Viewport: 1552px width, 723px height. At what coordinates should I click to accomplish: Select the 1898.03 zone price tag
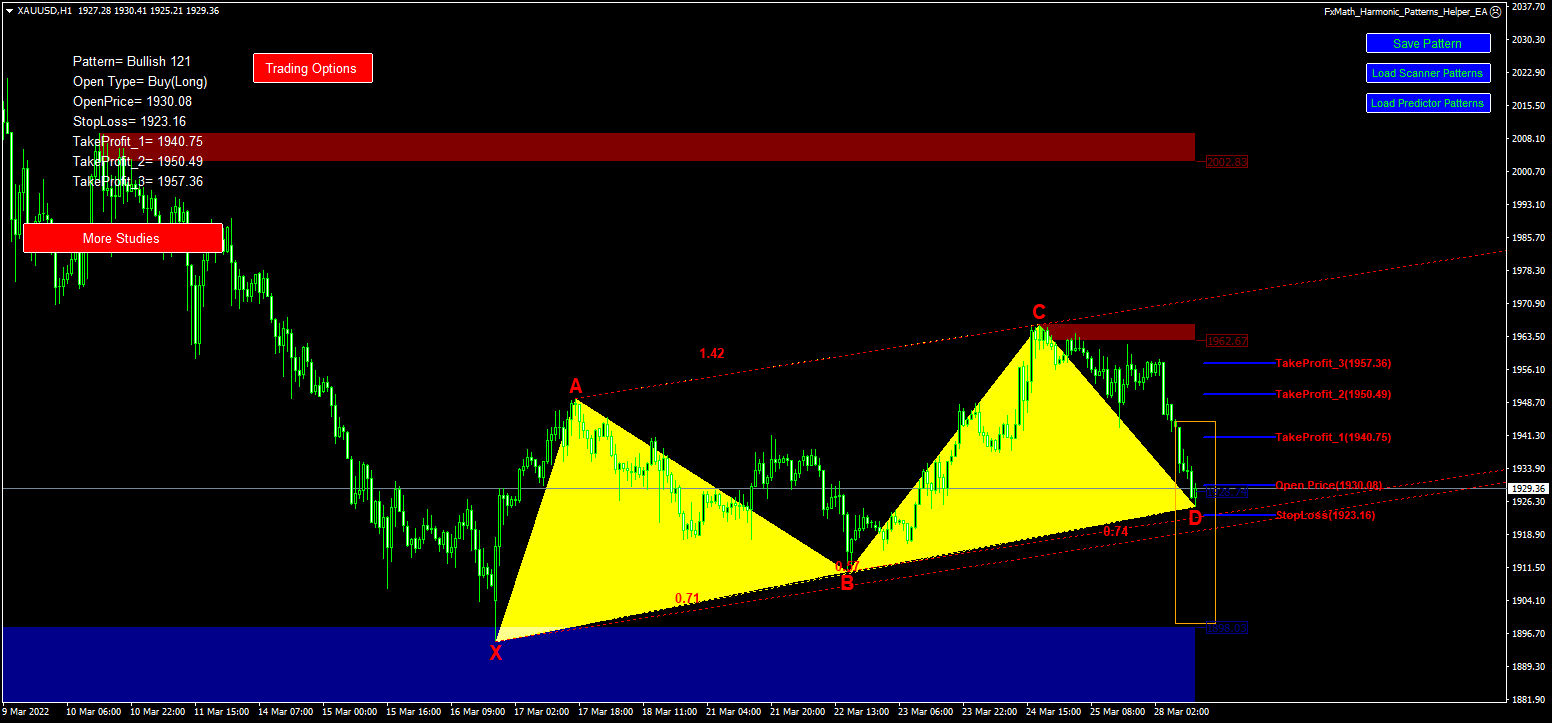1227,628
